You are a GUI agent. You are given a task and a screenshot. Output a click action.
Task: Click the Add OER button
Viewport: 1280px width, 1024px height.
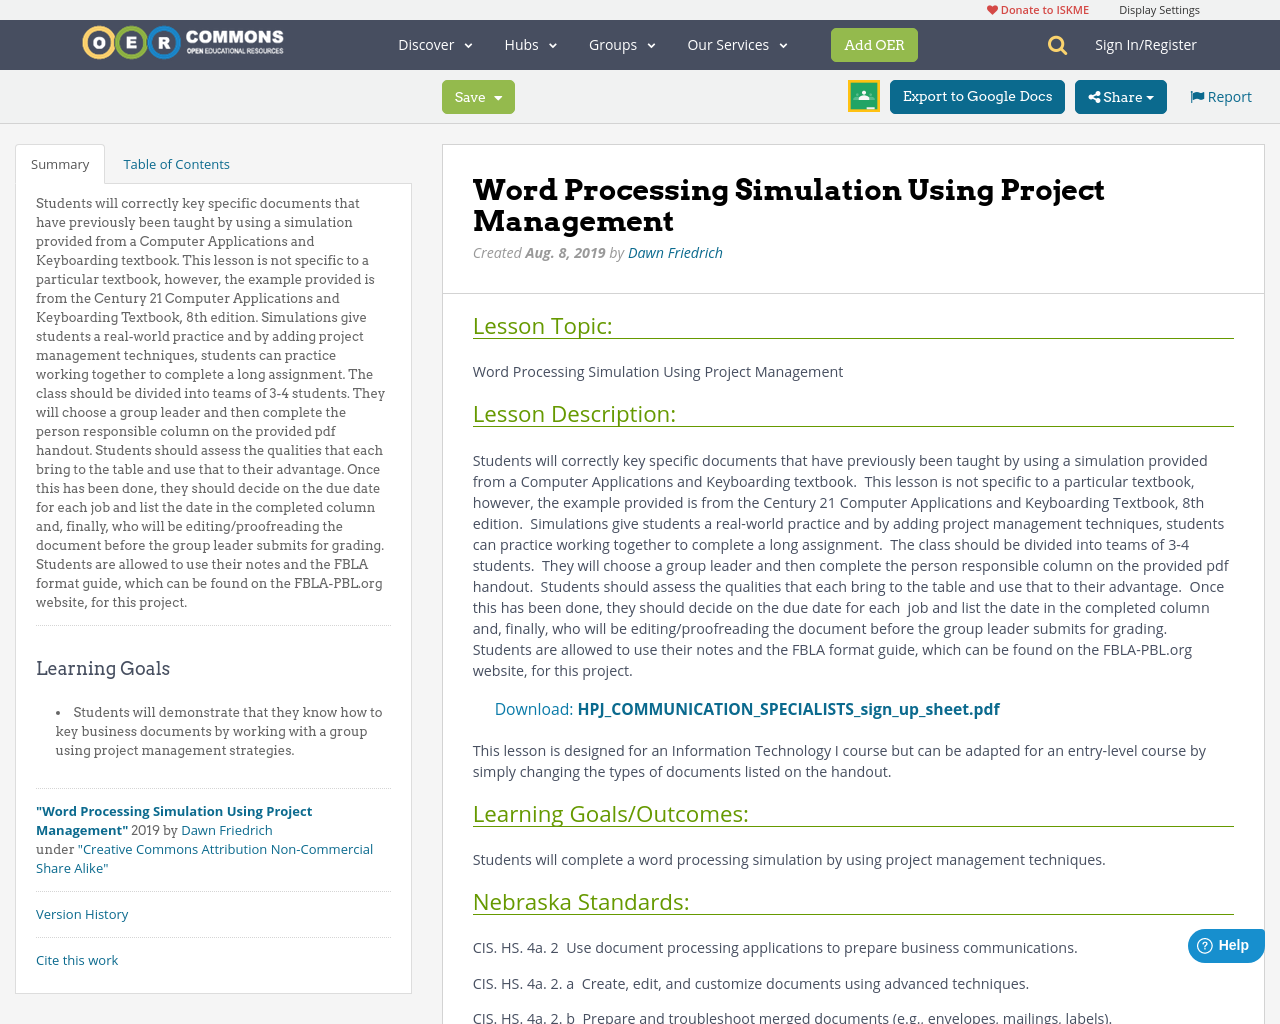click(874, 44)
